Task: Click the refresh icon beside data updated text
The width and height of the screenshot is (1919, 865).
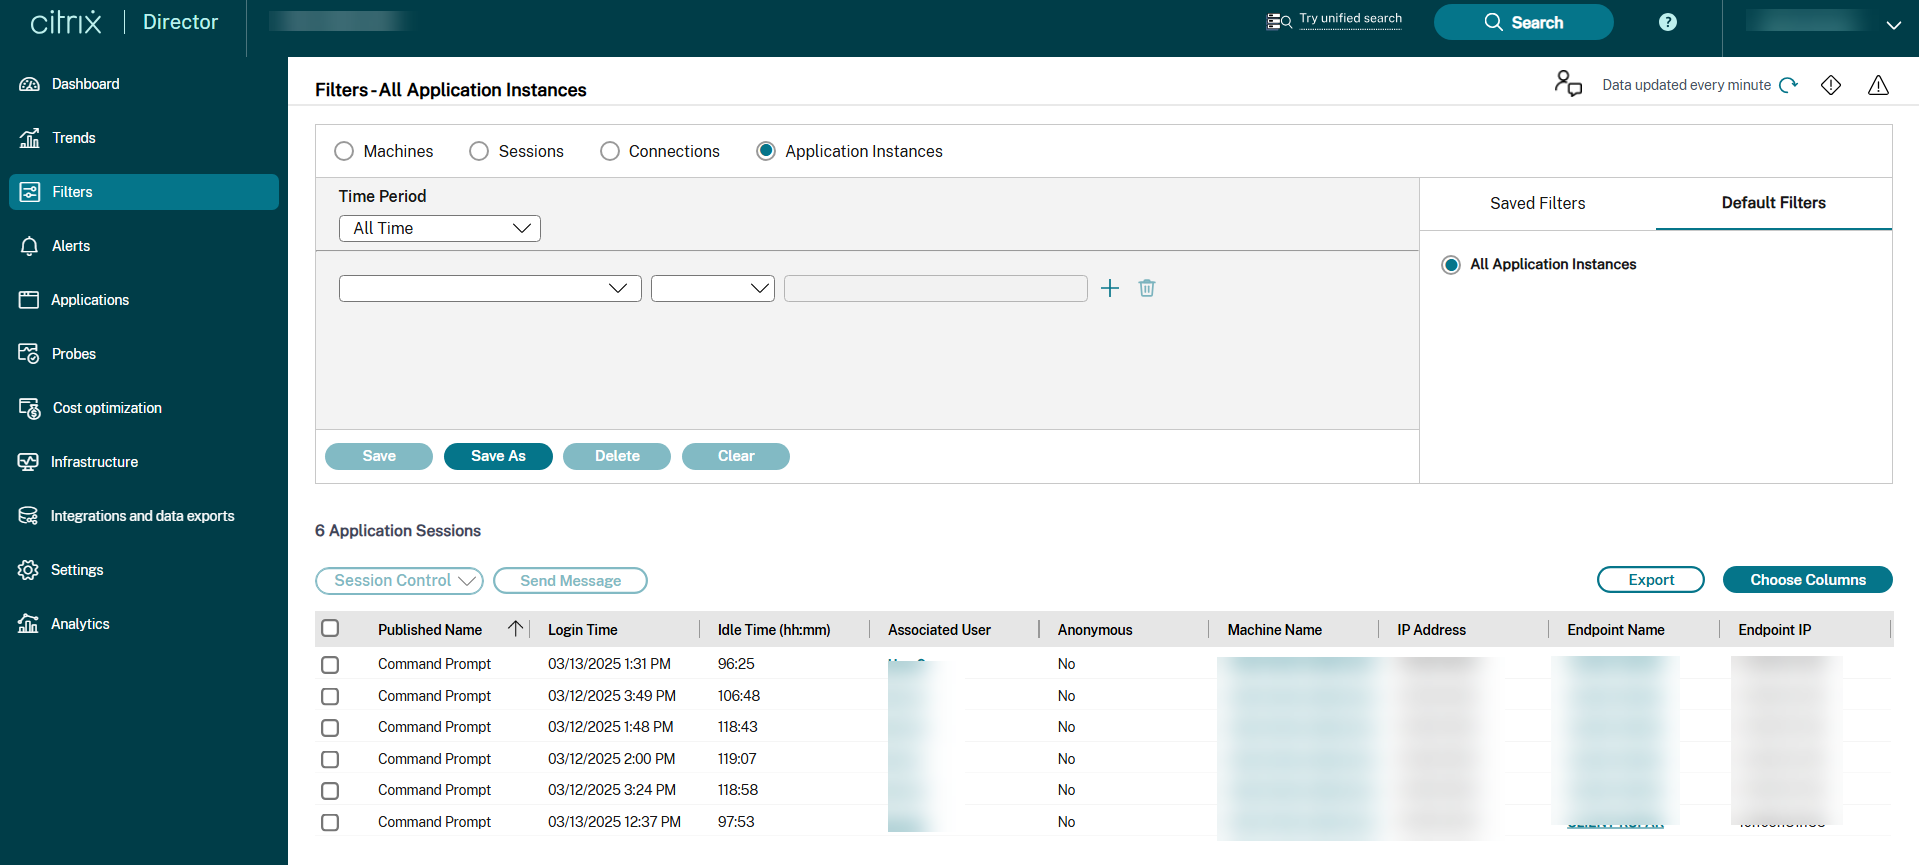Action: click(1789, 85)
